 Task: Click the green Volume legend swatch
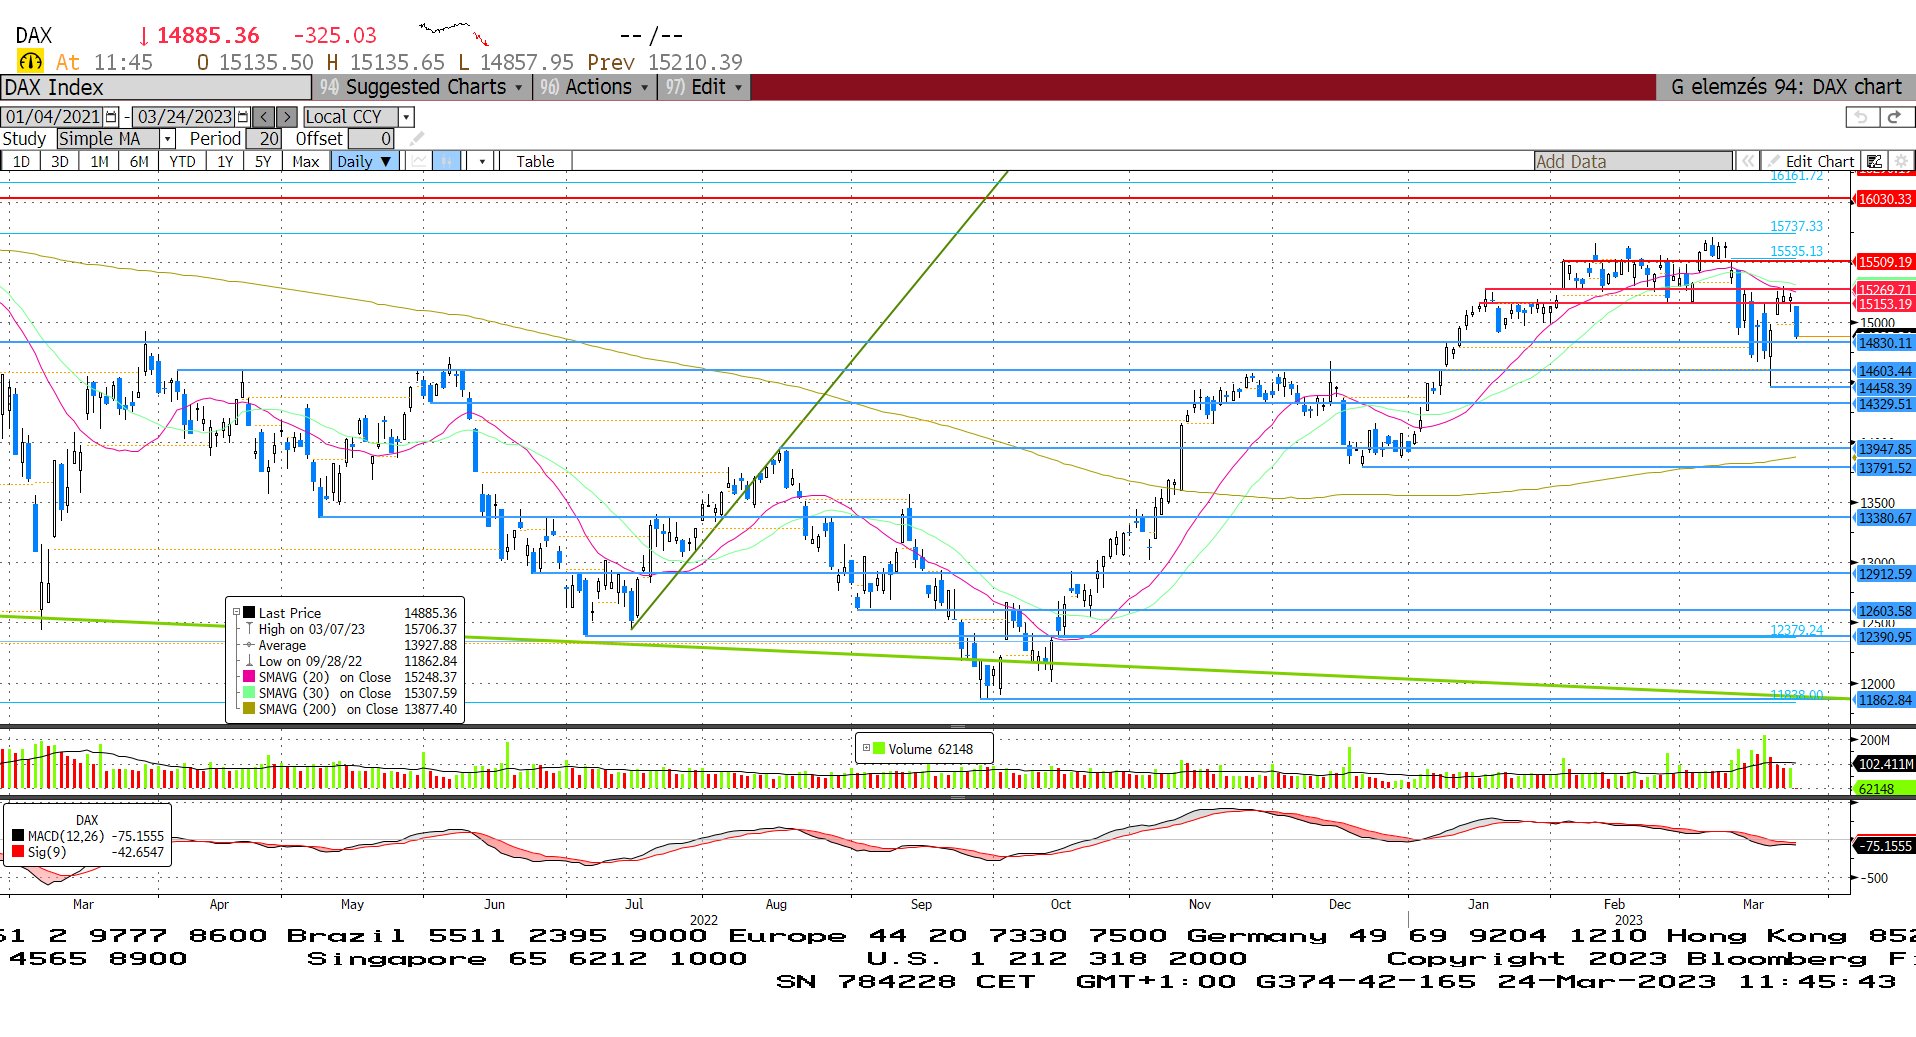click(x=879, y=748)
